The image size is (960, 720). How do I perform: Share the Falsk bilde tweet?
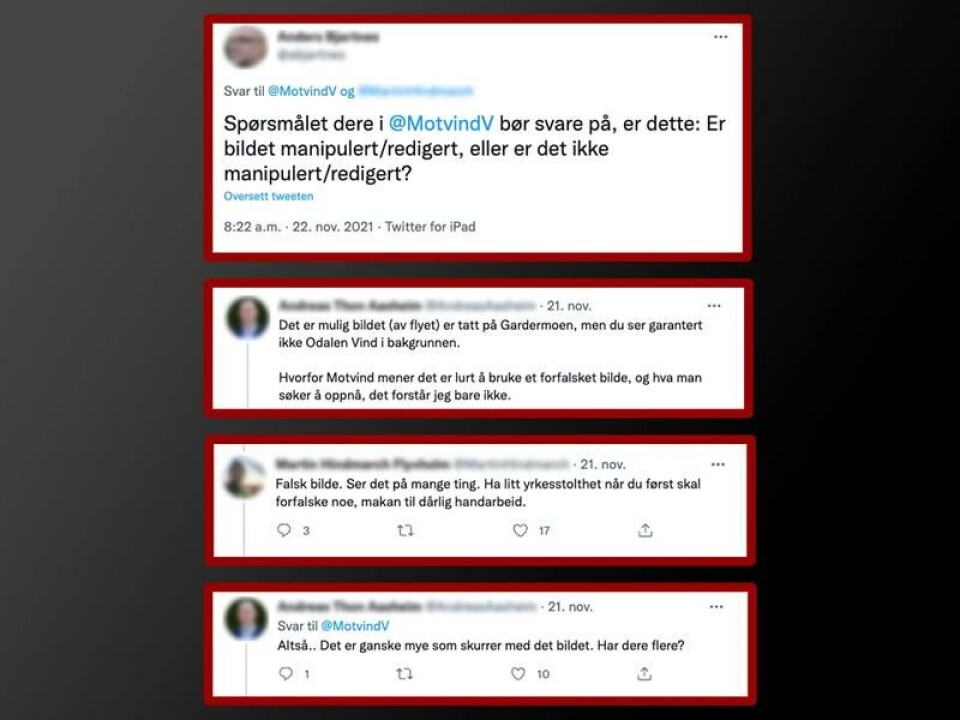click(645, 530)
